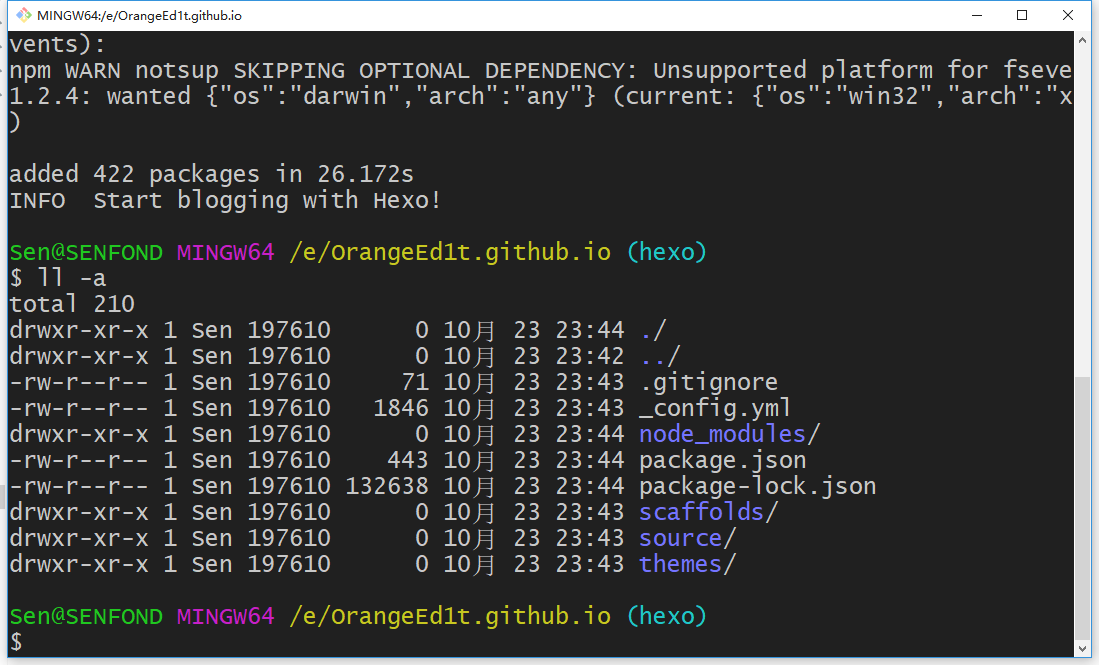1099x665 pixels.
Task: Click the package.json file name
Action: (722, 460)
